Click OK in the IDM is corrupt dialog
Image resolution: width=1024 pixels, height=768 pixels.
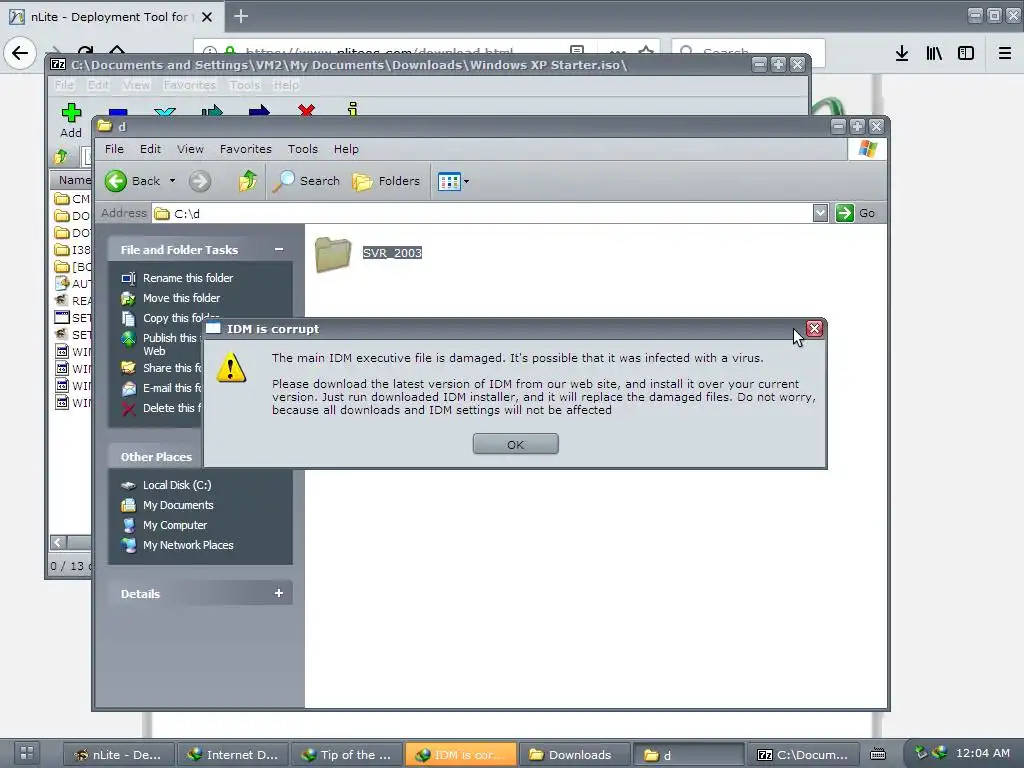click(515, 444)
